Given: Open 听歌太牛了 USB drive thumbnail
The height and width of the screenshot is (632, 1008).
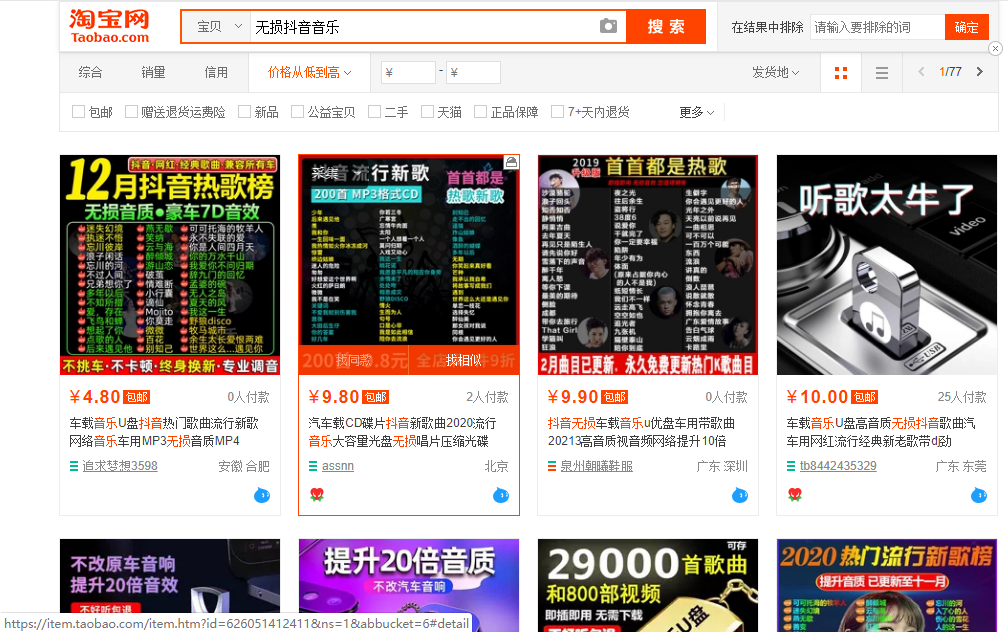Looking at the screenshot, I should [887, 265].
